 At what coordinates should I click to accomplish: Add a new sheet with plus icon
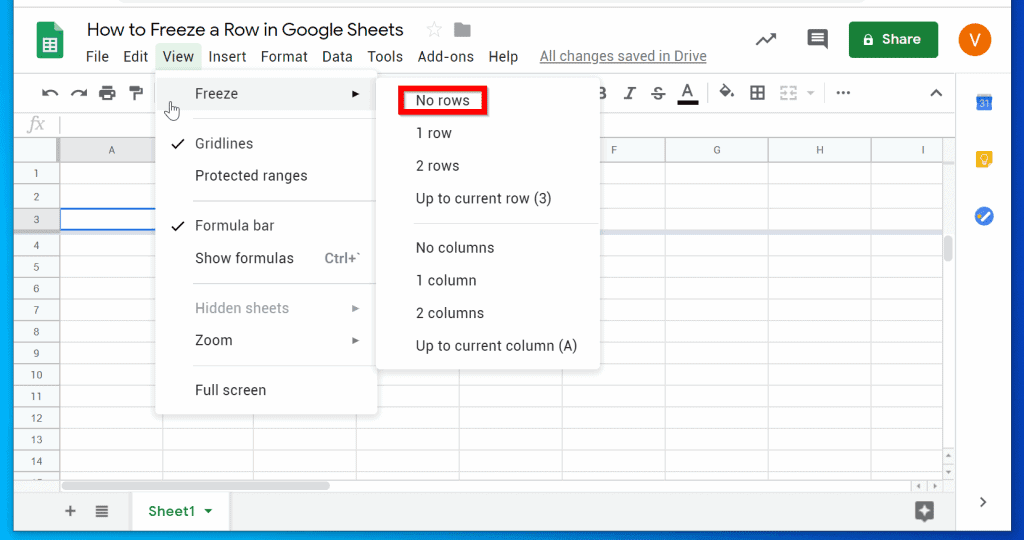click(x=70, y=511)
